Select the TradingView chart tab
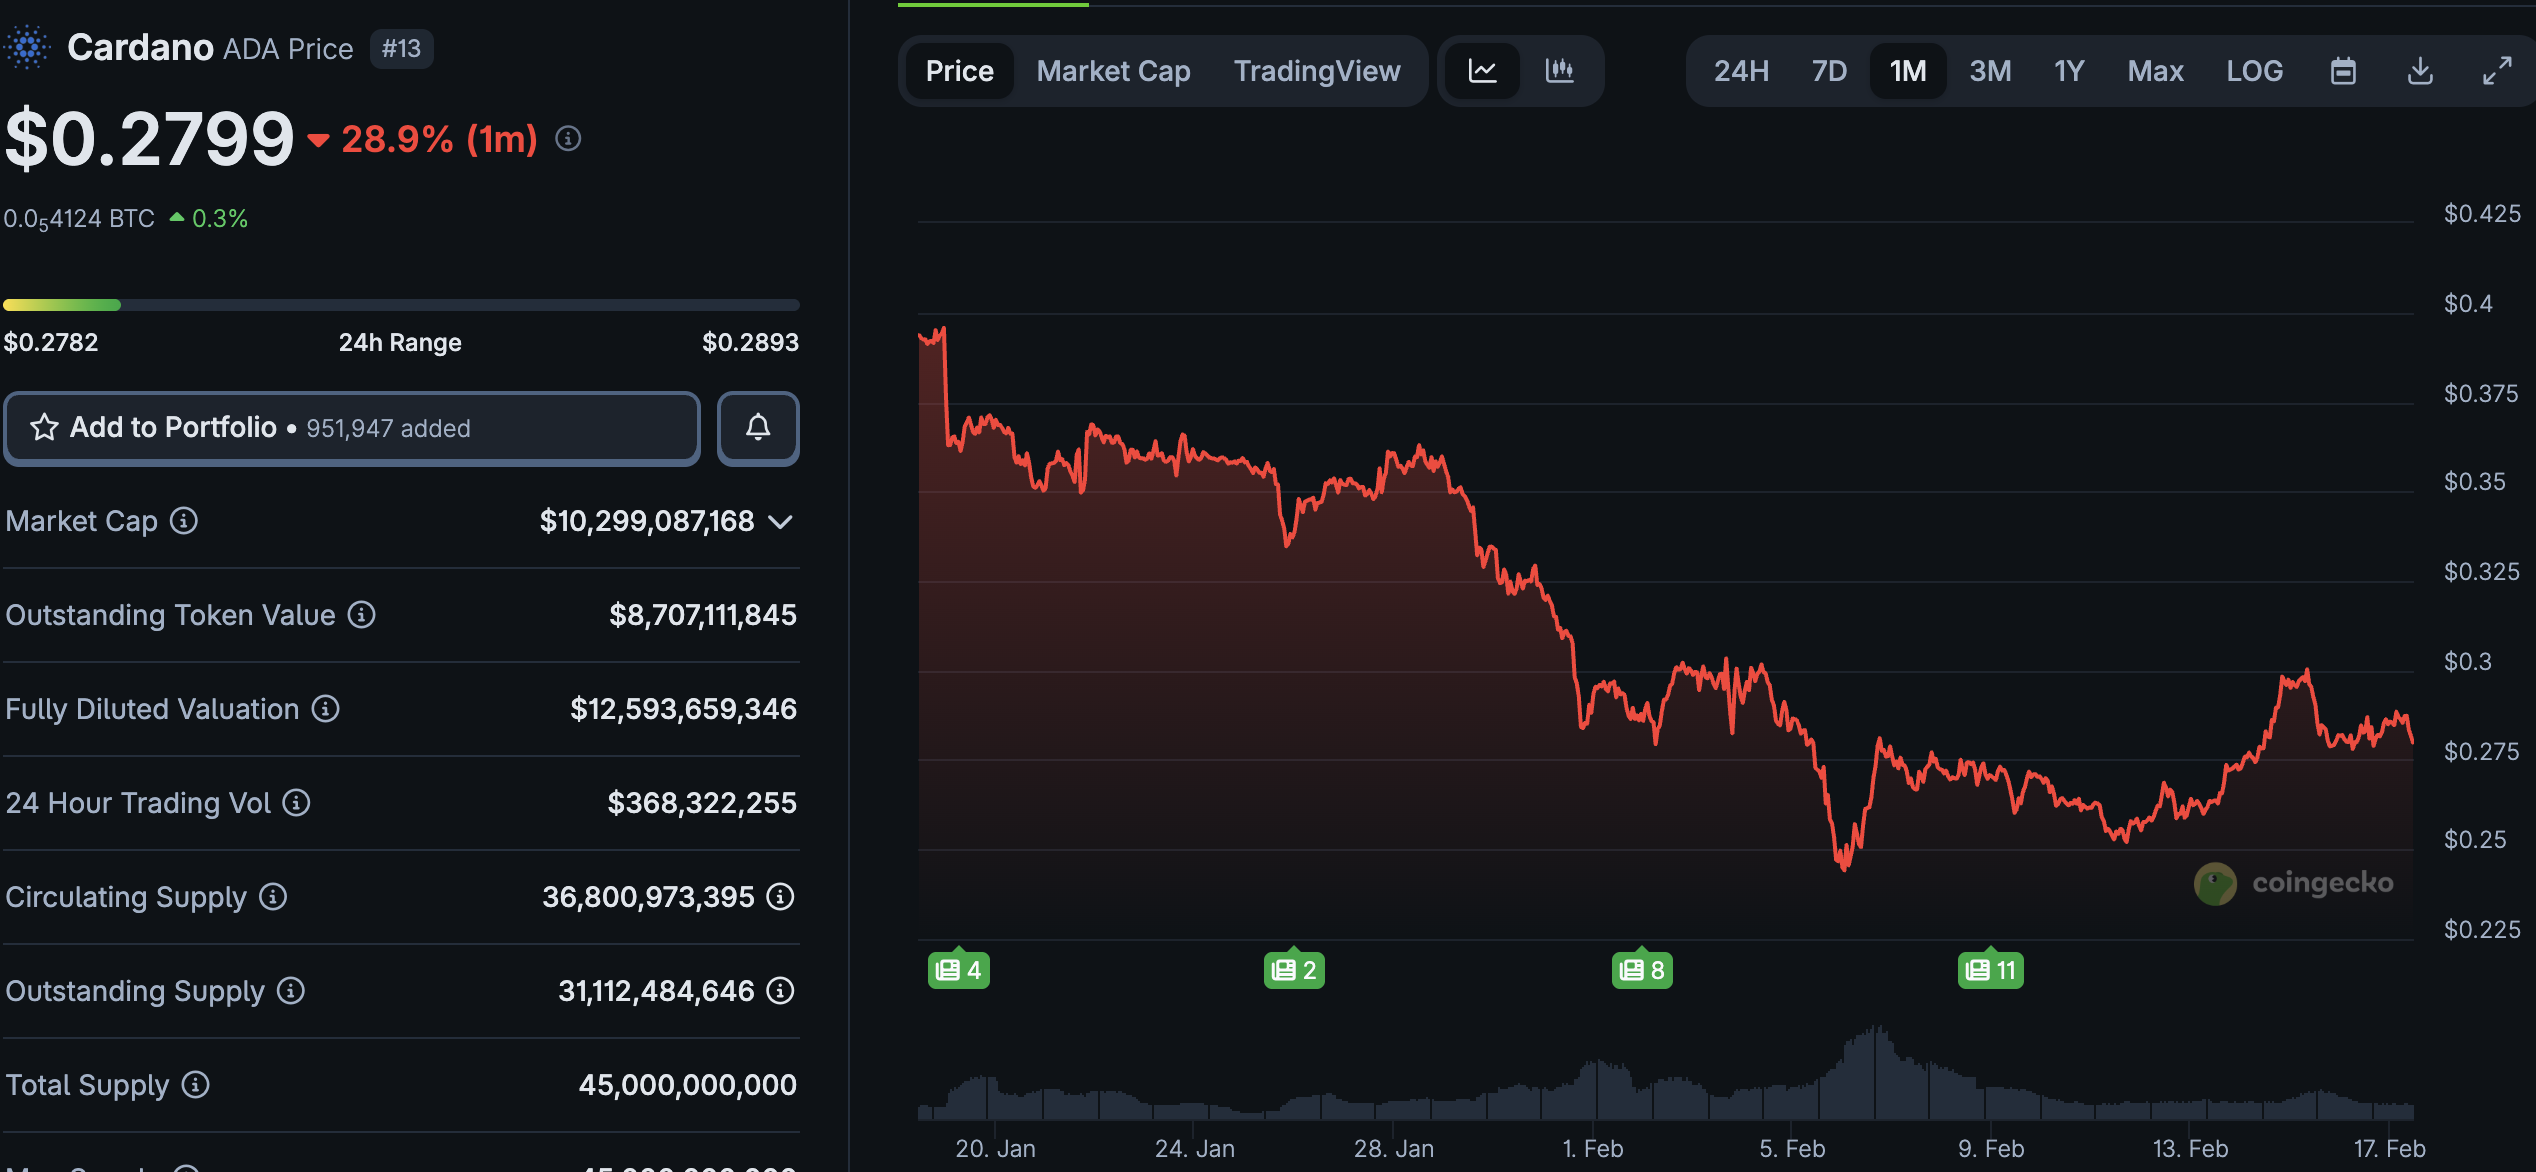Viewport: 2536px width, 1172px height. point(1317,71)
